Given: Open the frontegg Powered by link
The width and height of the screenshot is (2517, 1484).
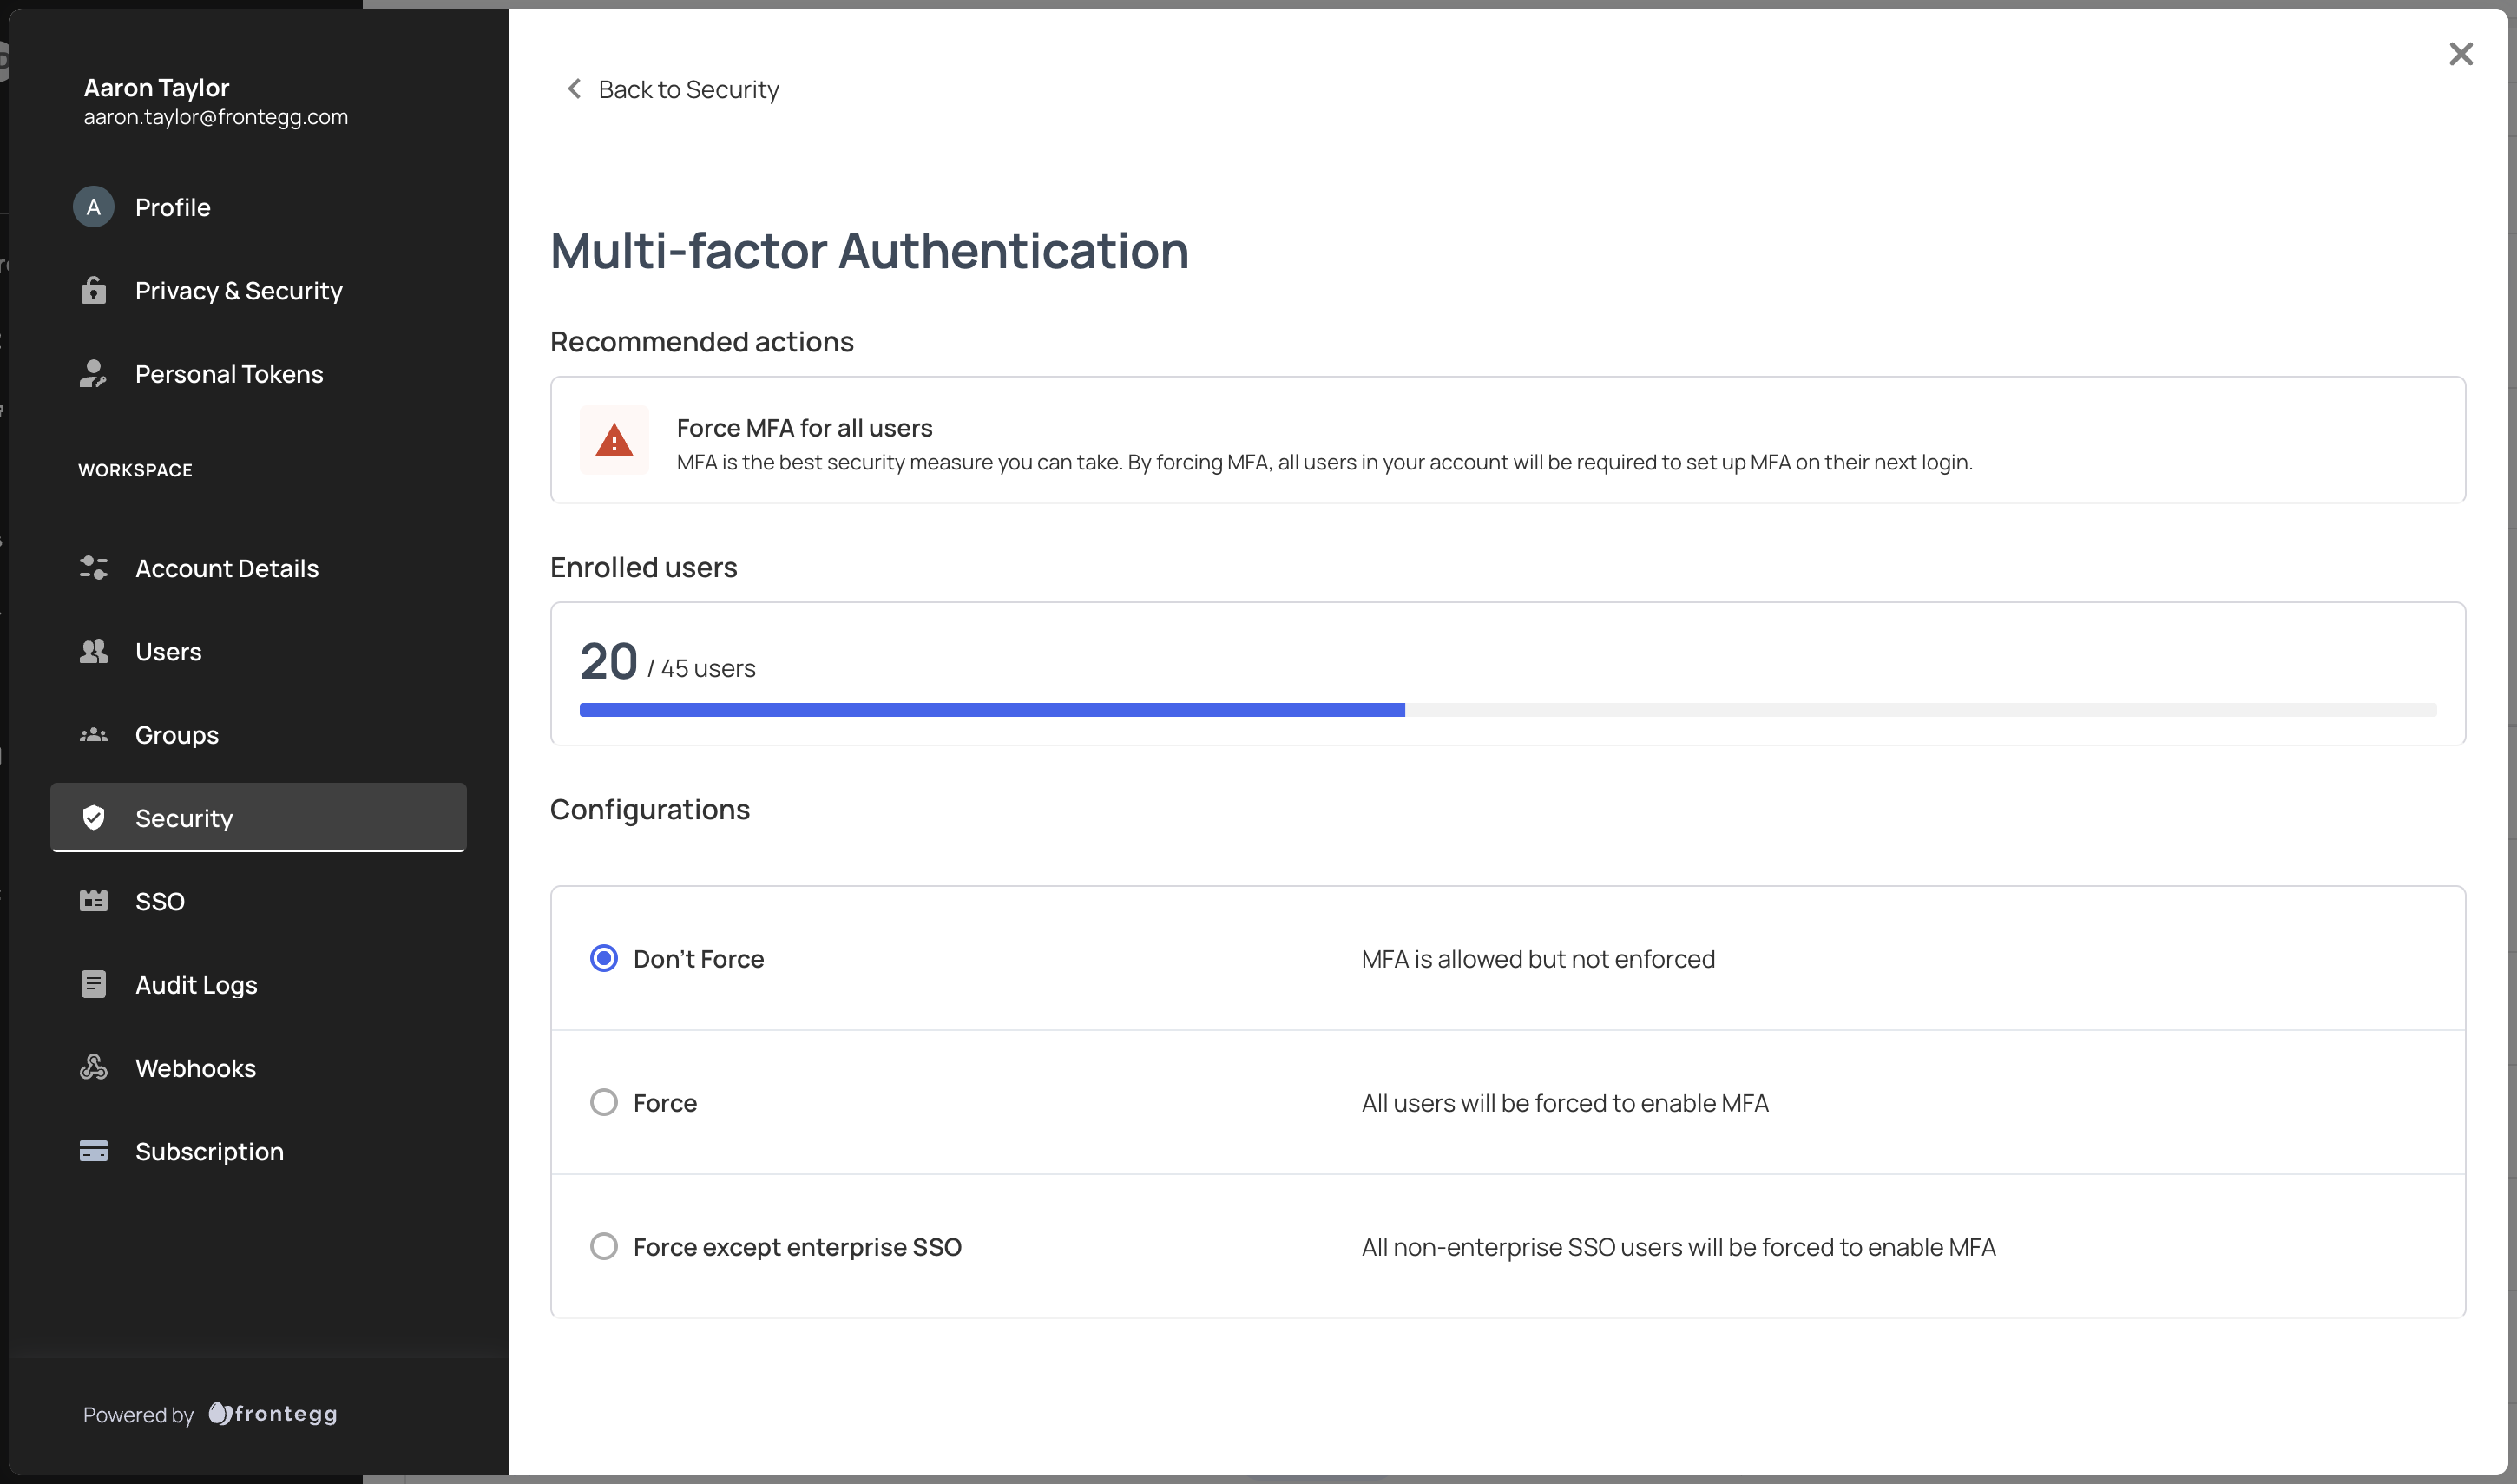Looking at the screenshot, I should [273, 1414].
